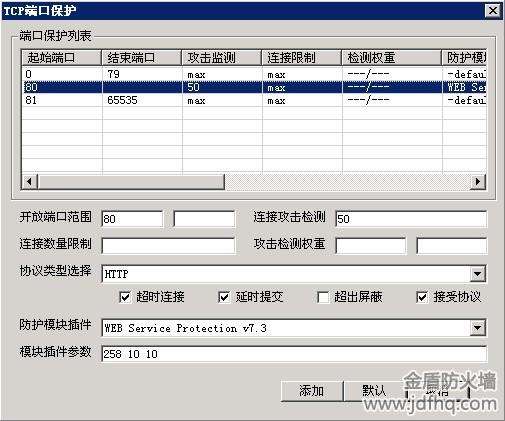The image size is (505, 421).
Task: Click the horizontal scrollbar thumb of the list
Action: click(x=131, y=182)
